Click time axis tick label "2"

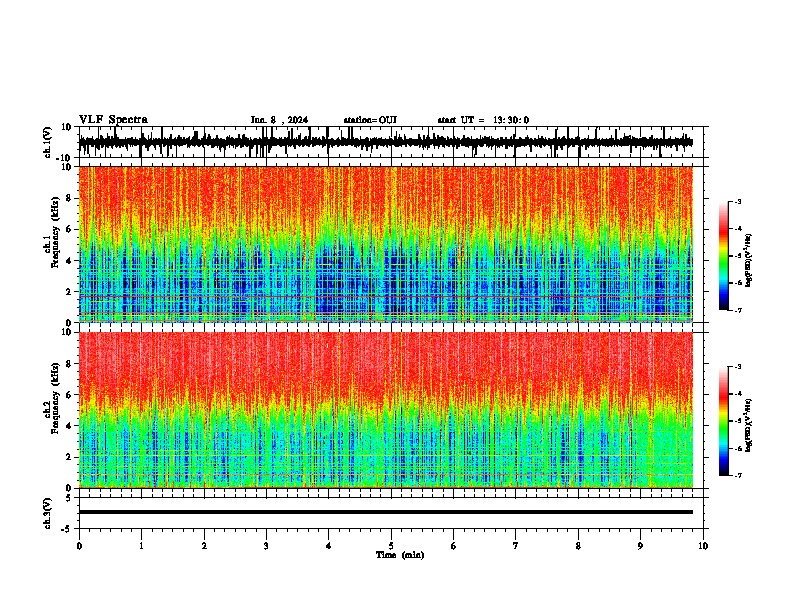pyautogui.click(x=204, y=546)
